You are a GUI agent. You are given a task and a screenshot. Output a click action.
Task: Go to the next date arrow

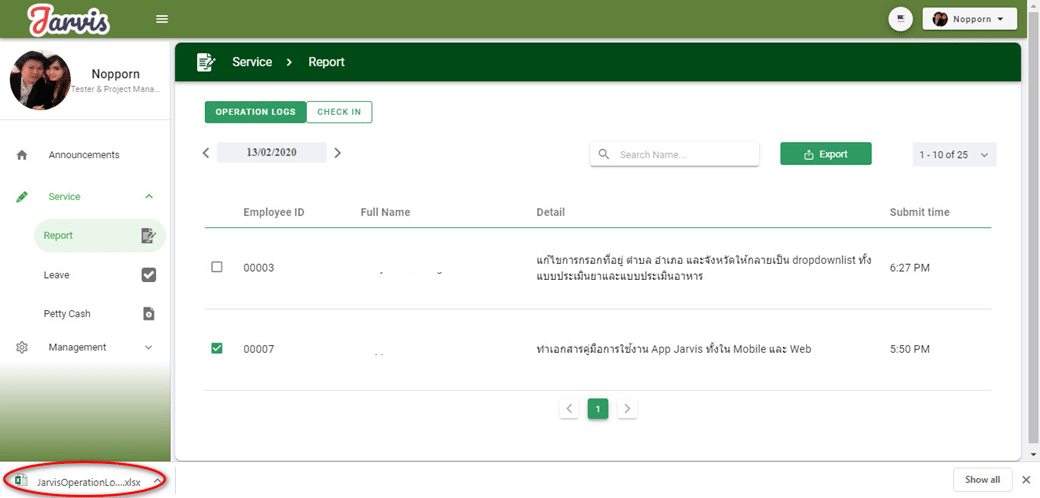pos(338,153)
